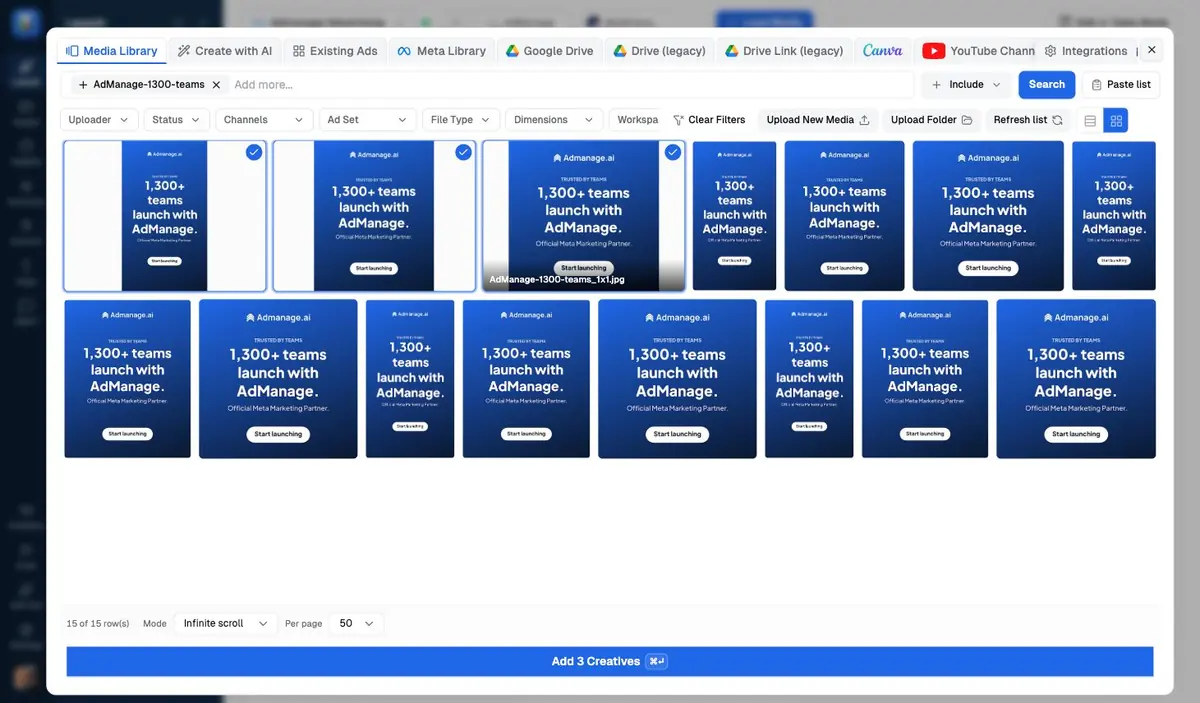
Task: Click the plus icon on the AdManage-1300-teams chip
Action: click(83, 85)
